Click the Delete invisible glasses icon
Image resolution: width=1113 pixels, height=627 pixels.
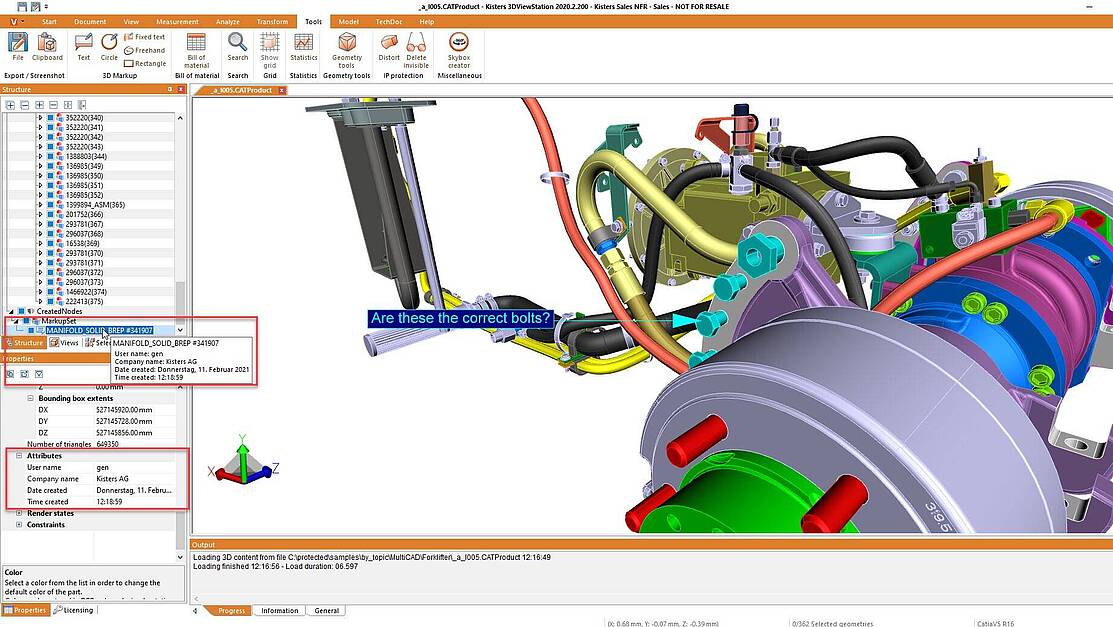[416, 42]
